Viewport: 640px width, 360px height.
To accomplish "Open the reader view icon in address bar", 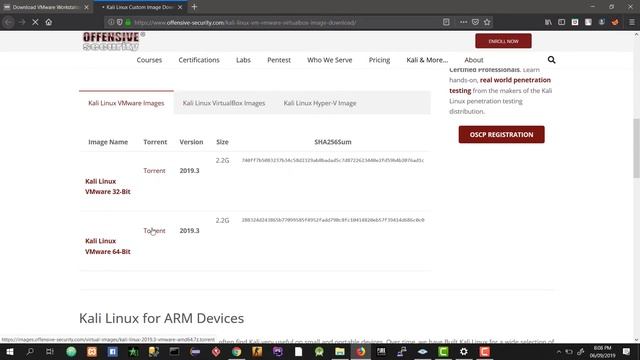I will (x=446, y=22).
